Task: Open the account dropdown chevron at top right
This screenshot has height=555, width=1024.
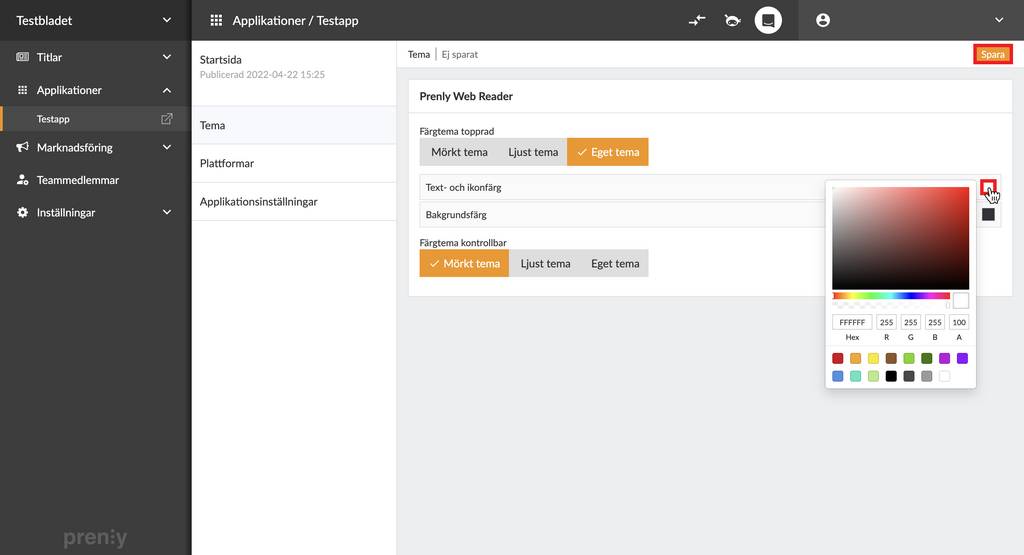Action: point(999,20)
